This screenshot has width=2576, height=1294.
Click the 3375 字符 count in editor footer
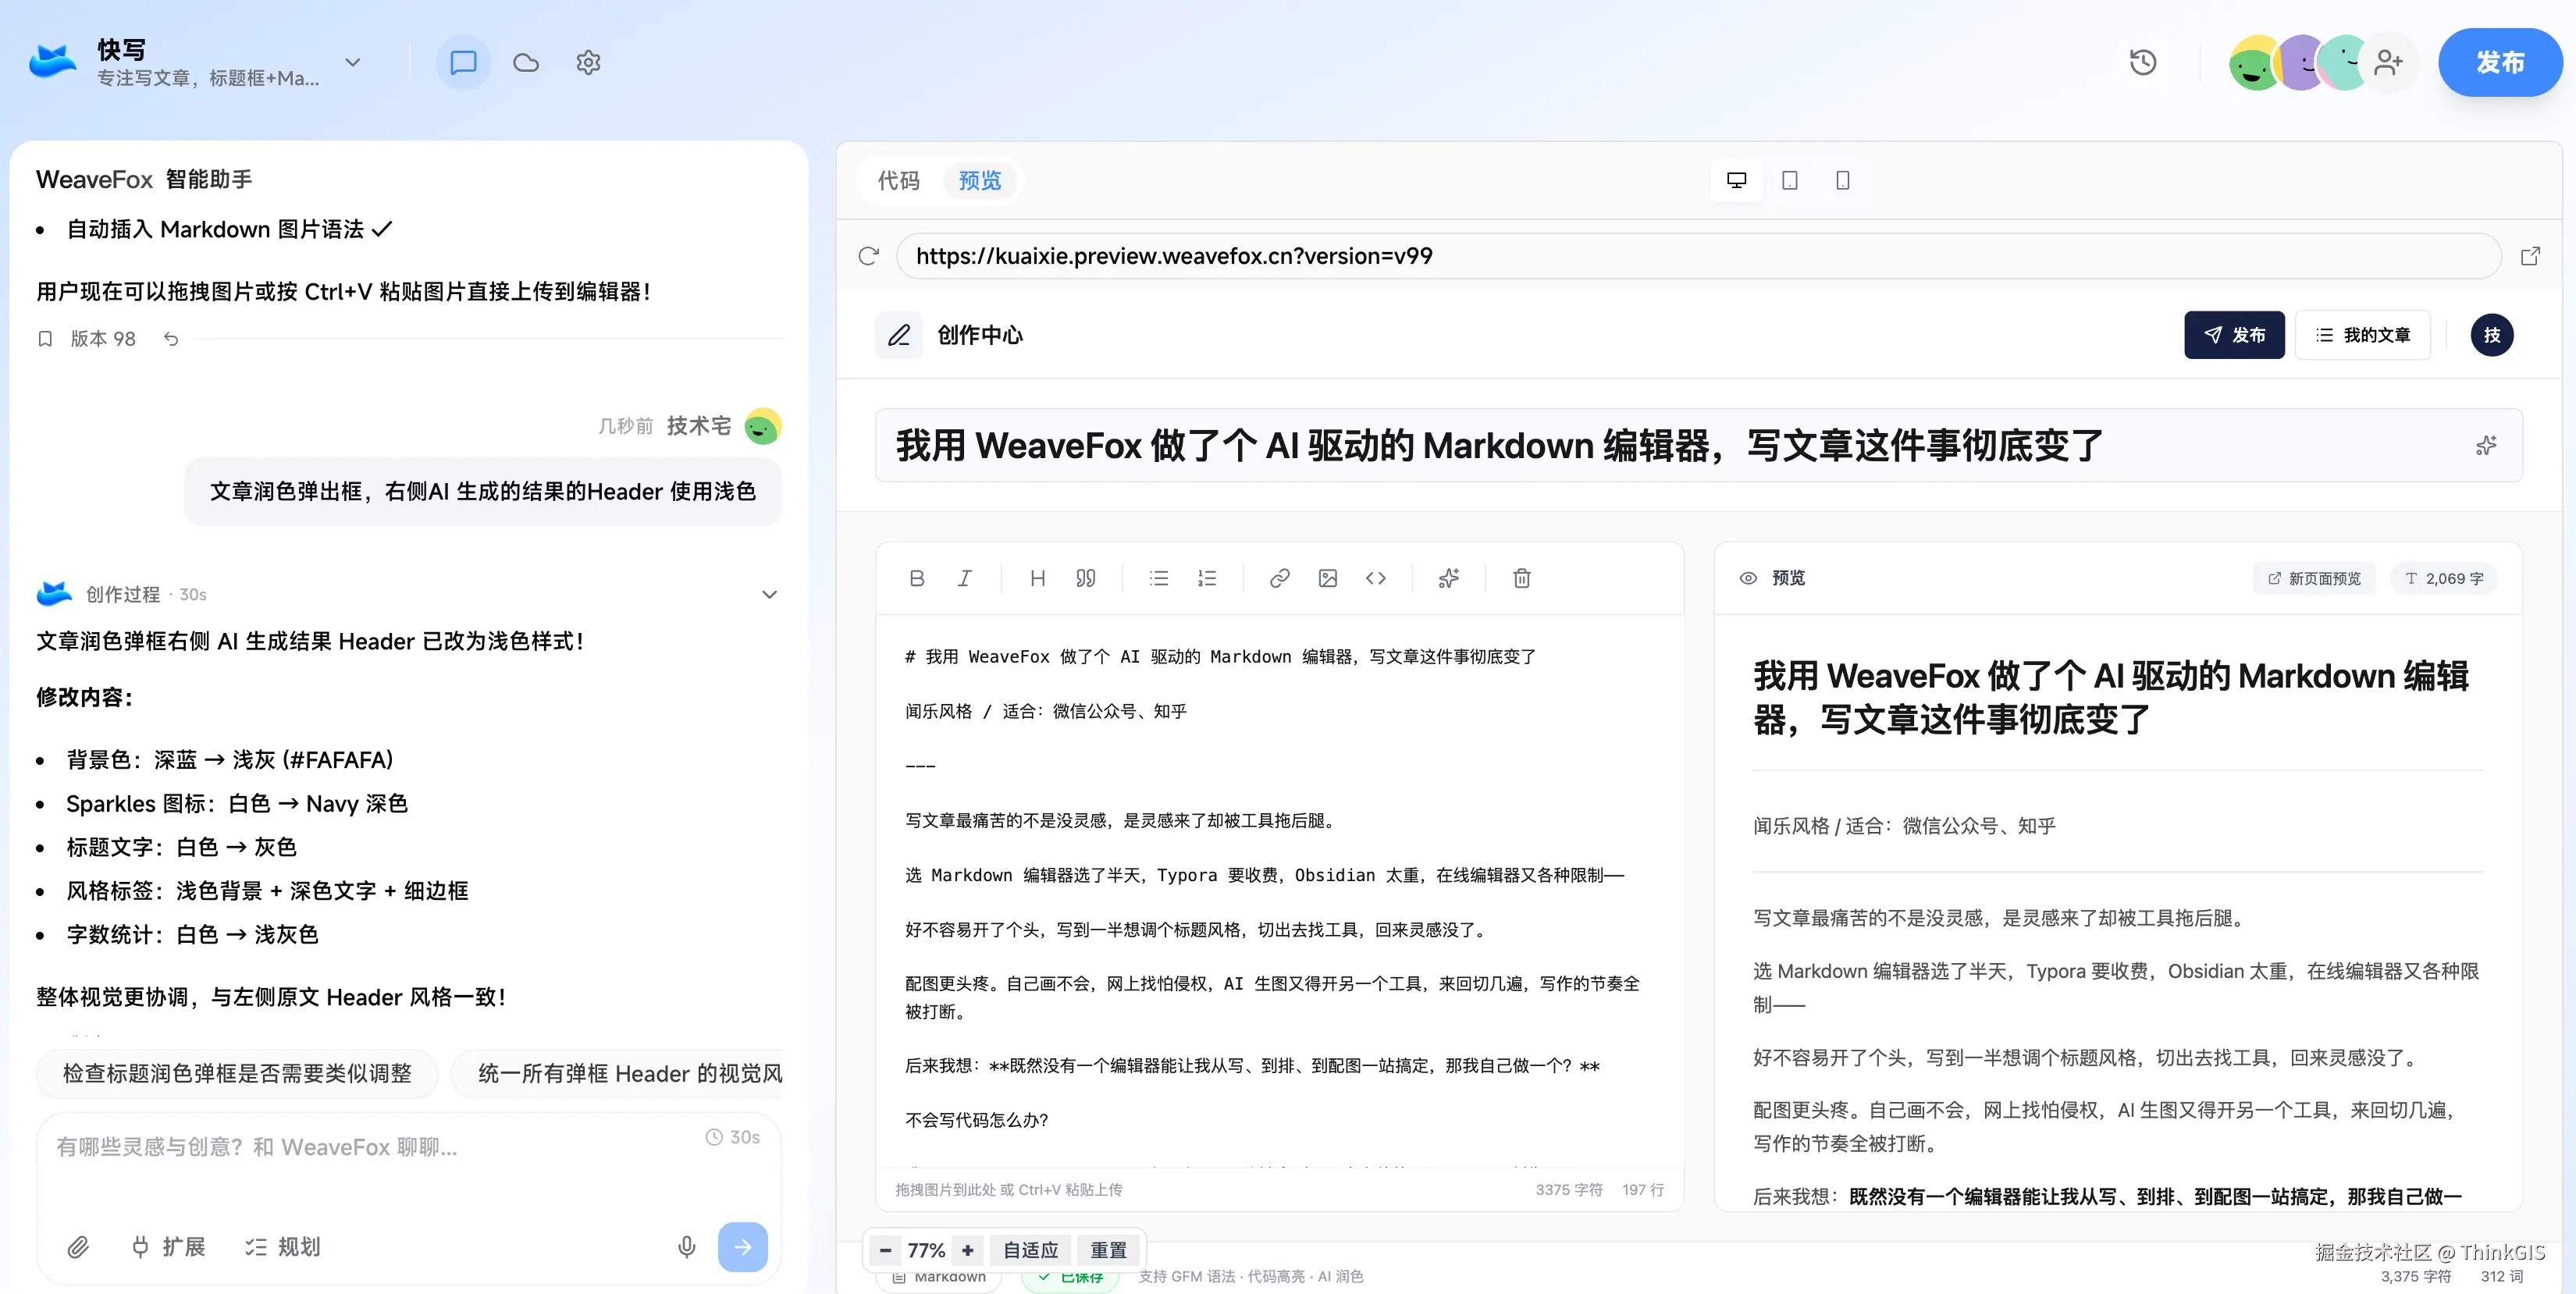point(1569,1190)
